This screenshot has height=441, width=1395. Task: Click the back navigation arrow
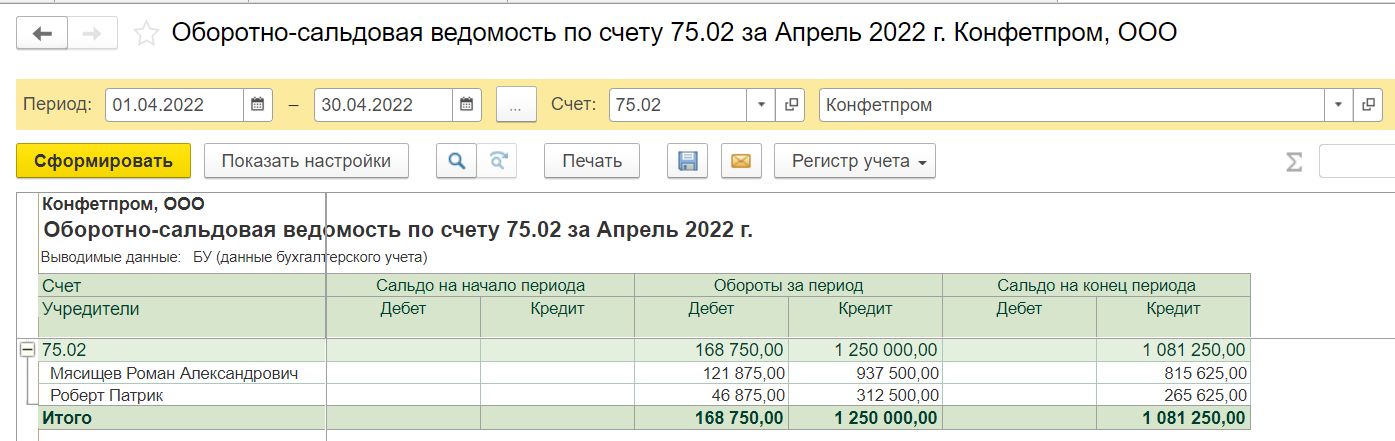coord(42,34)
